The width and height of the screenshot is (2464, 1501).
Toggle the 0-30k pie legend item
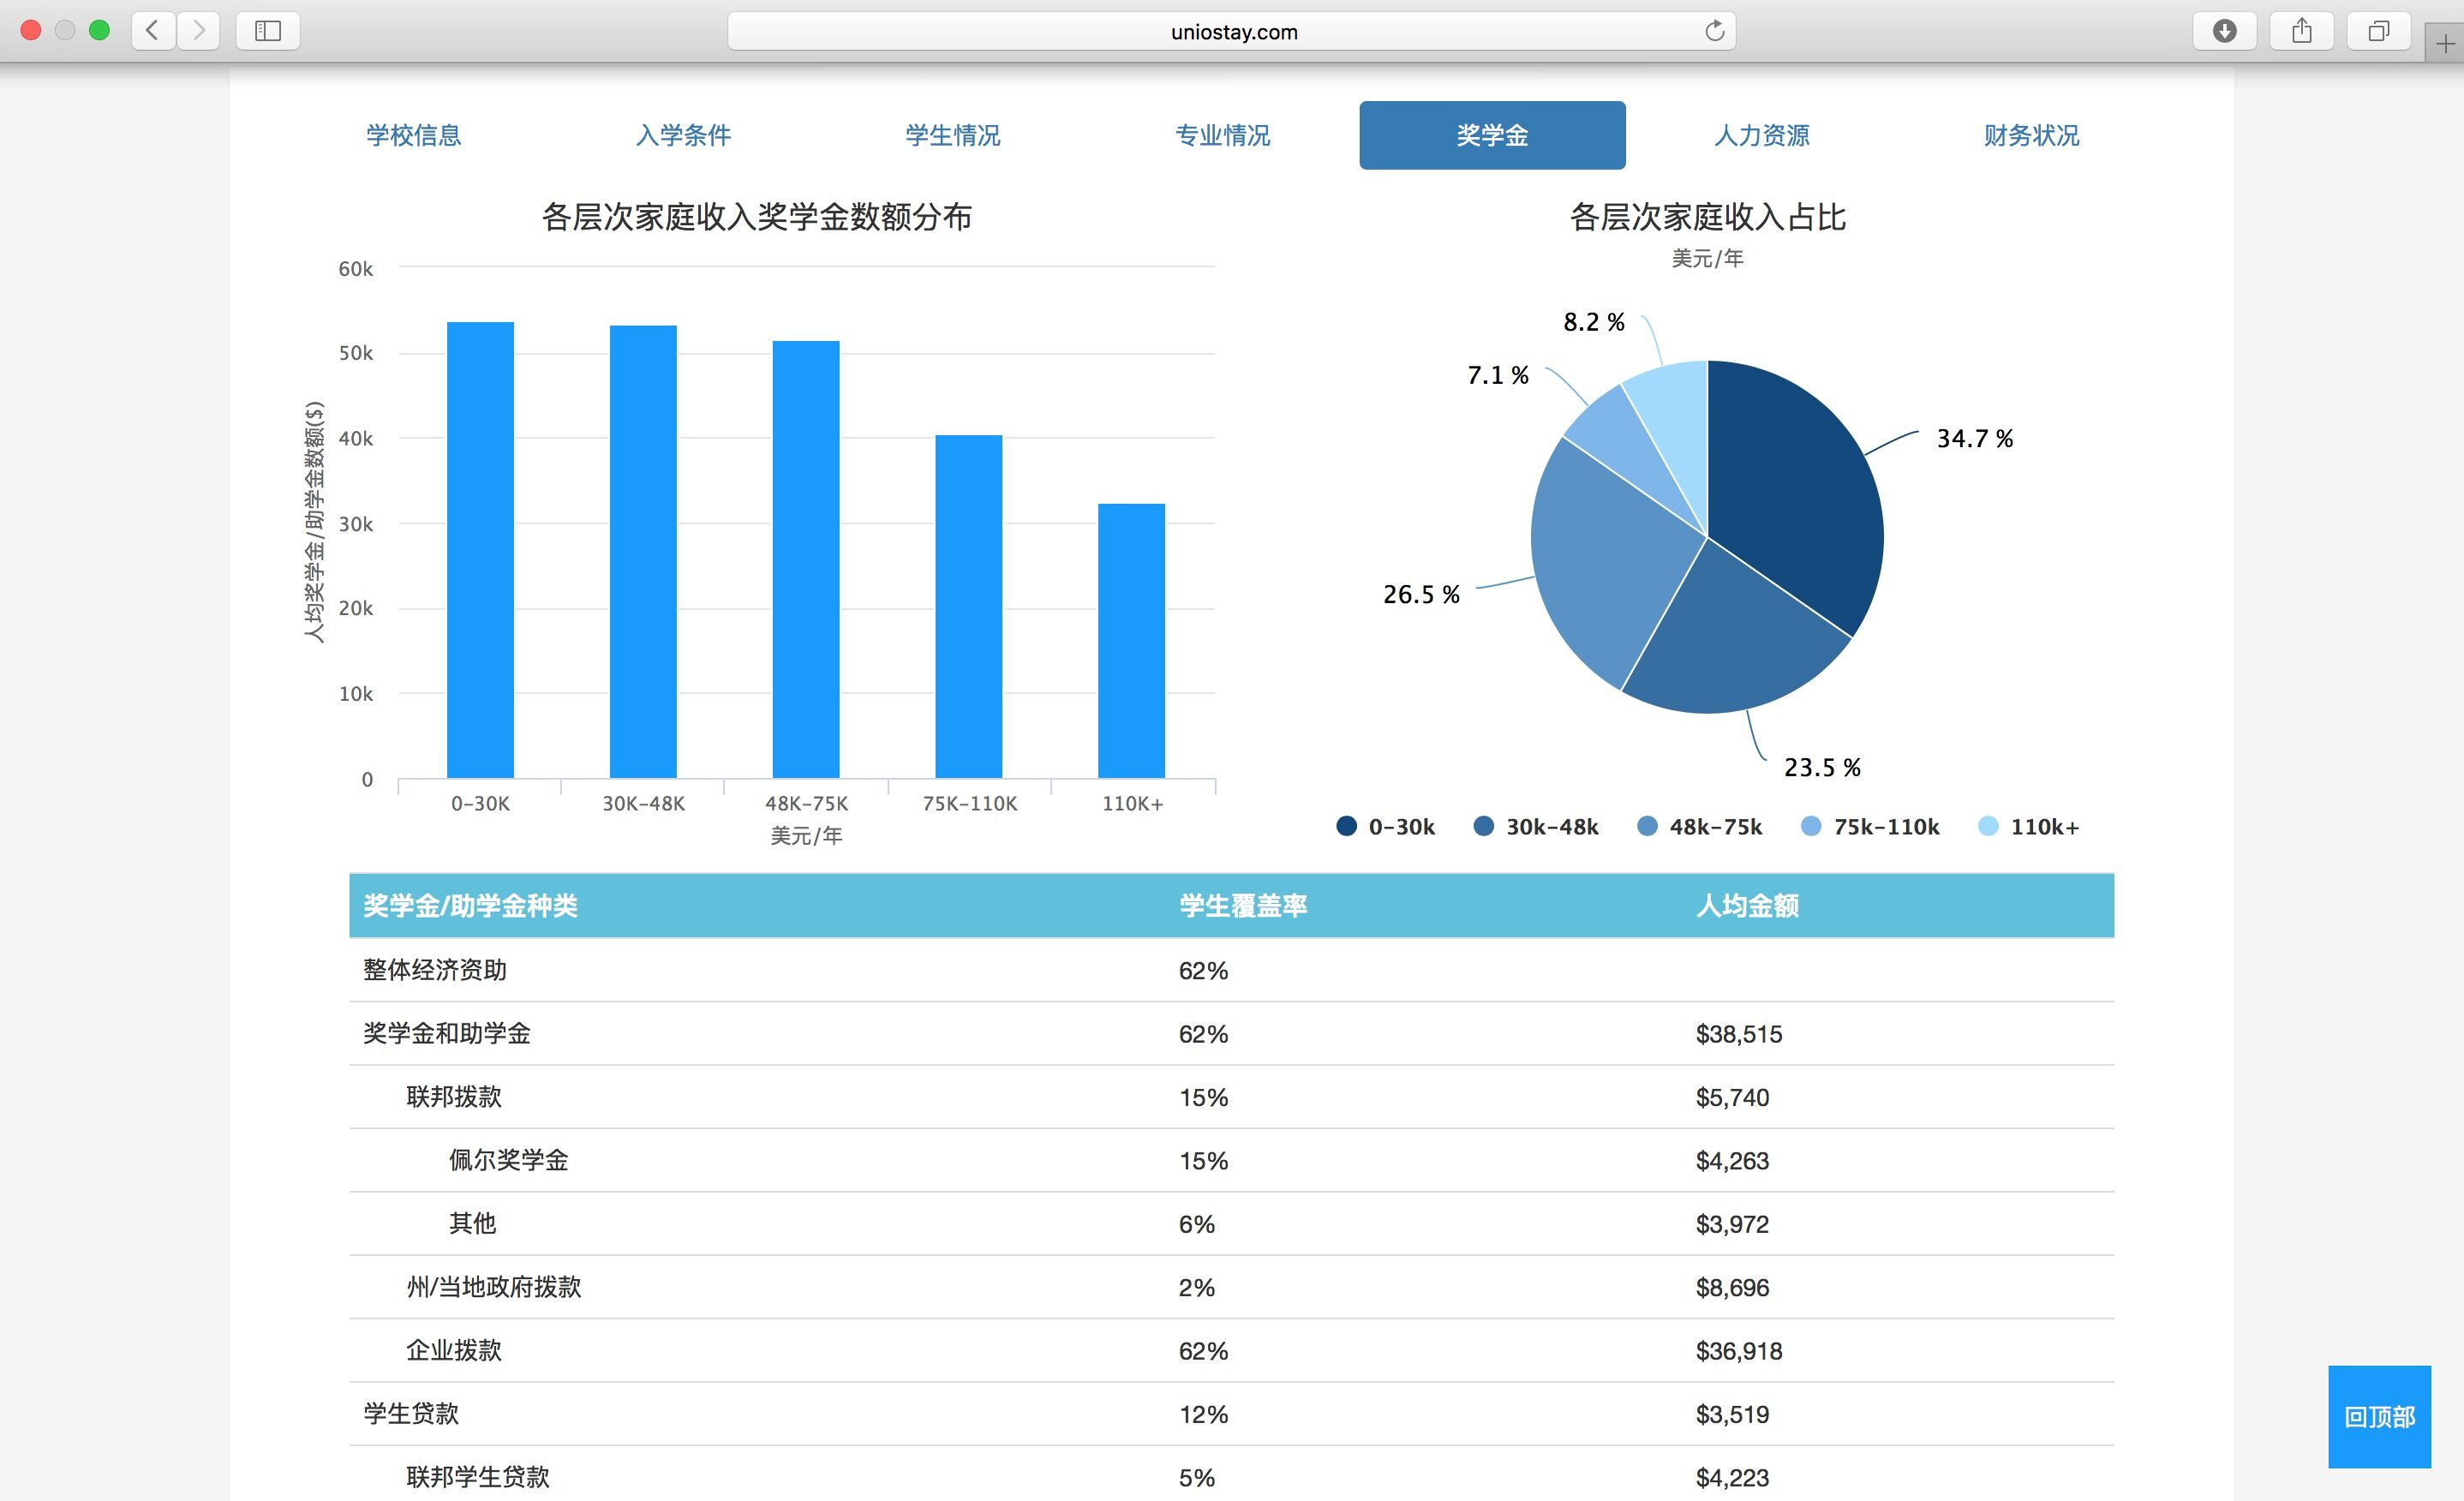click(x=1385, y=826)
